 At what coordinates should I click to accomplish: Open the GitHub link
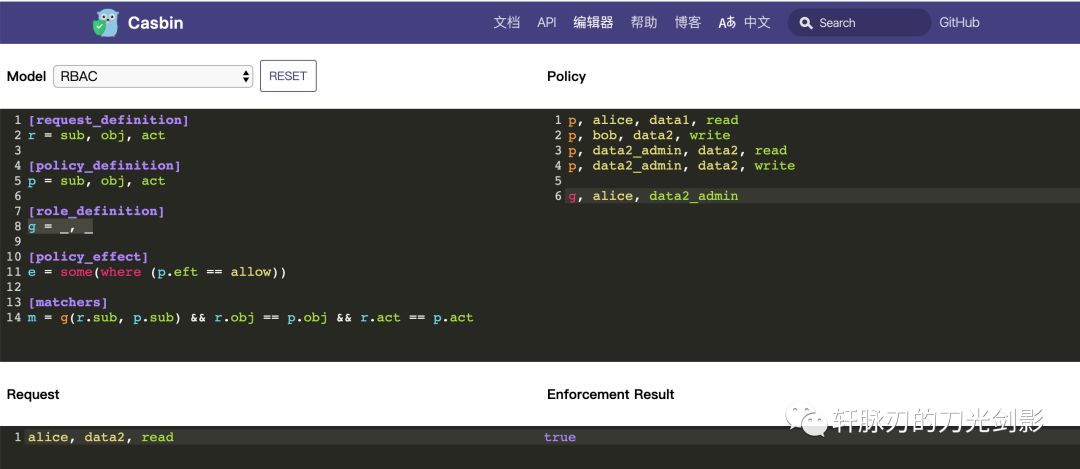click(x=959, y=23)
